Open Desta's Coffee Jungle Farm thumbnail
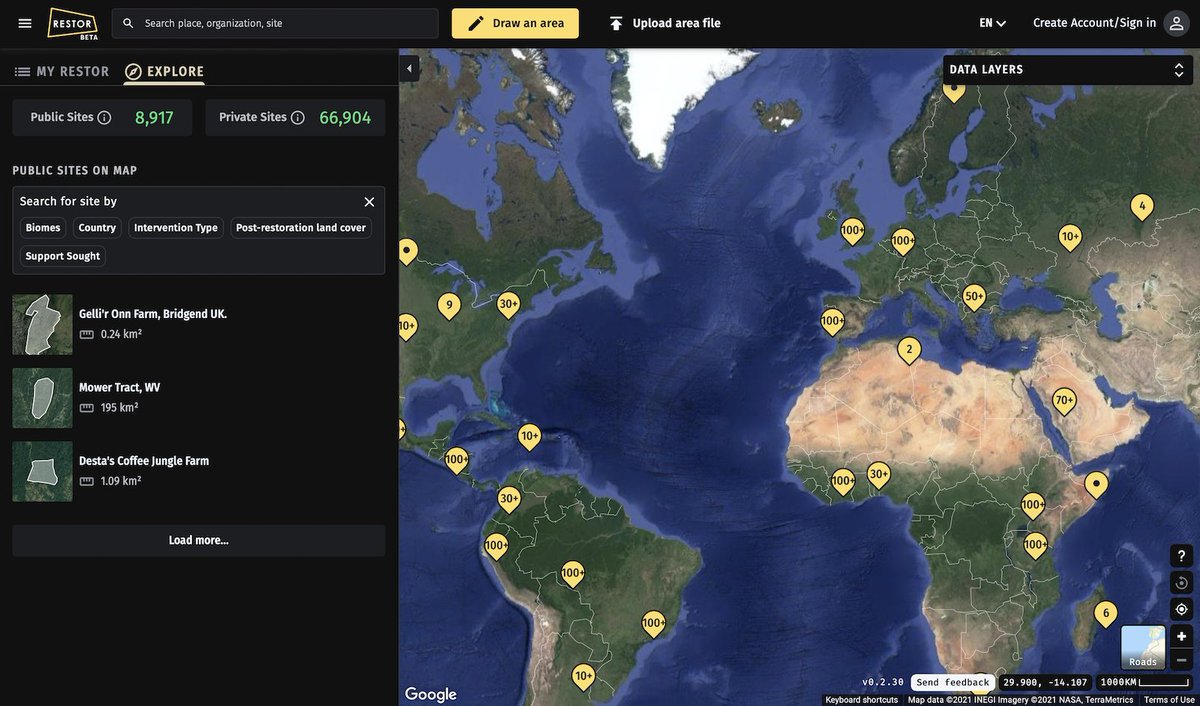 coord(42,471)
